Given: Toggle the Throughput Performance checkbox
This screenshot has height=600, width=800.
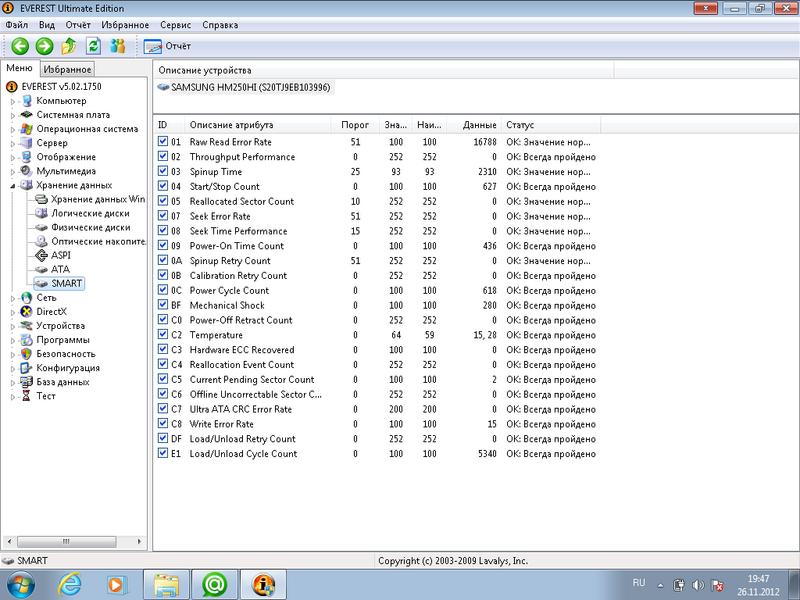Looking at the screenshot, I should [x=163, y=156].
